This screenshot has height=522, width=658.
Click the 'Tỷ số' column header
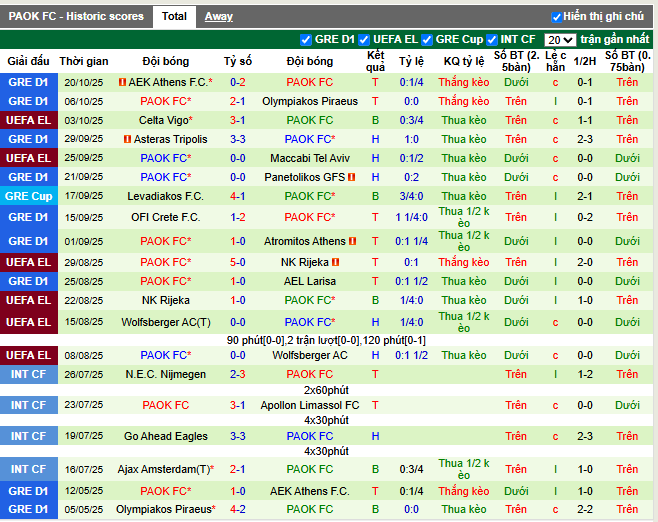[x=237, y=61]
